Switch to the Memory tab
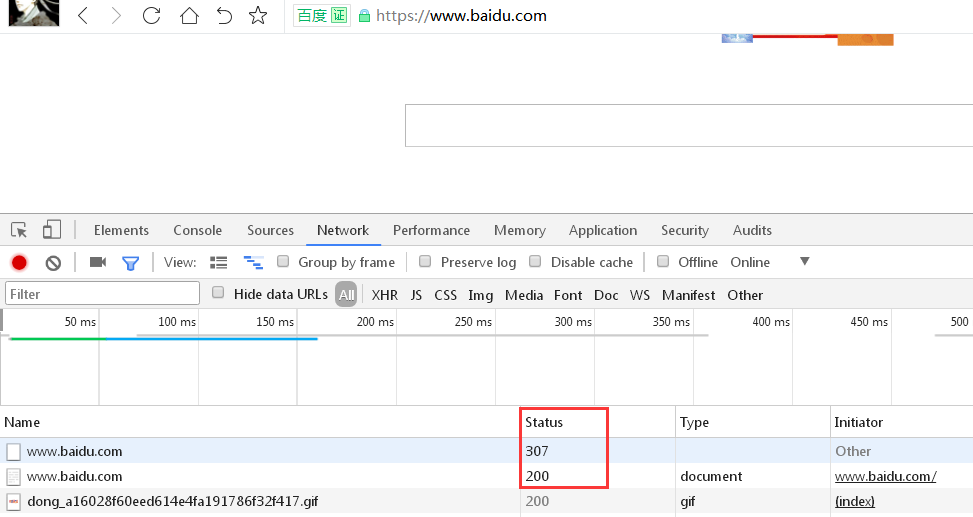 coord(520,230)
